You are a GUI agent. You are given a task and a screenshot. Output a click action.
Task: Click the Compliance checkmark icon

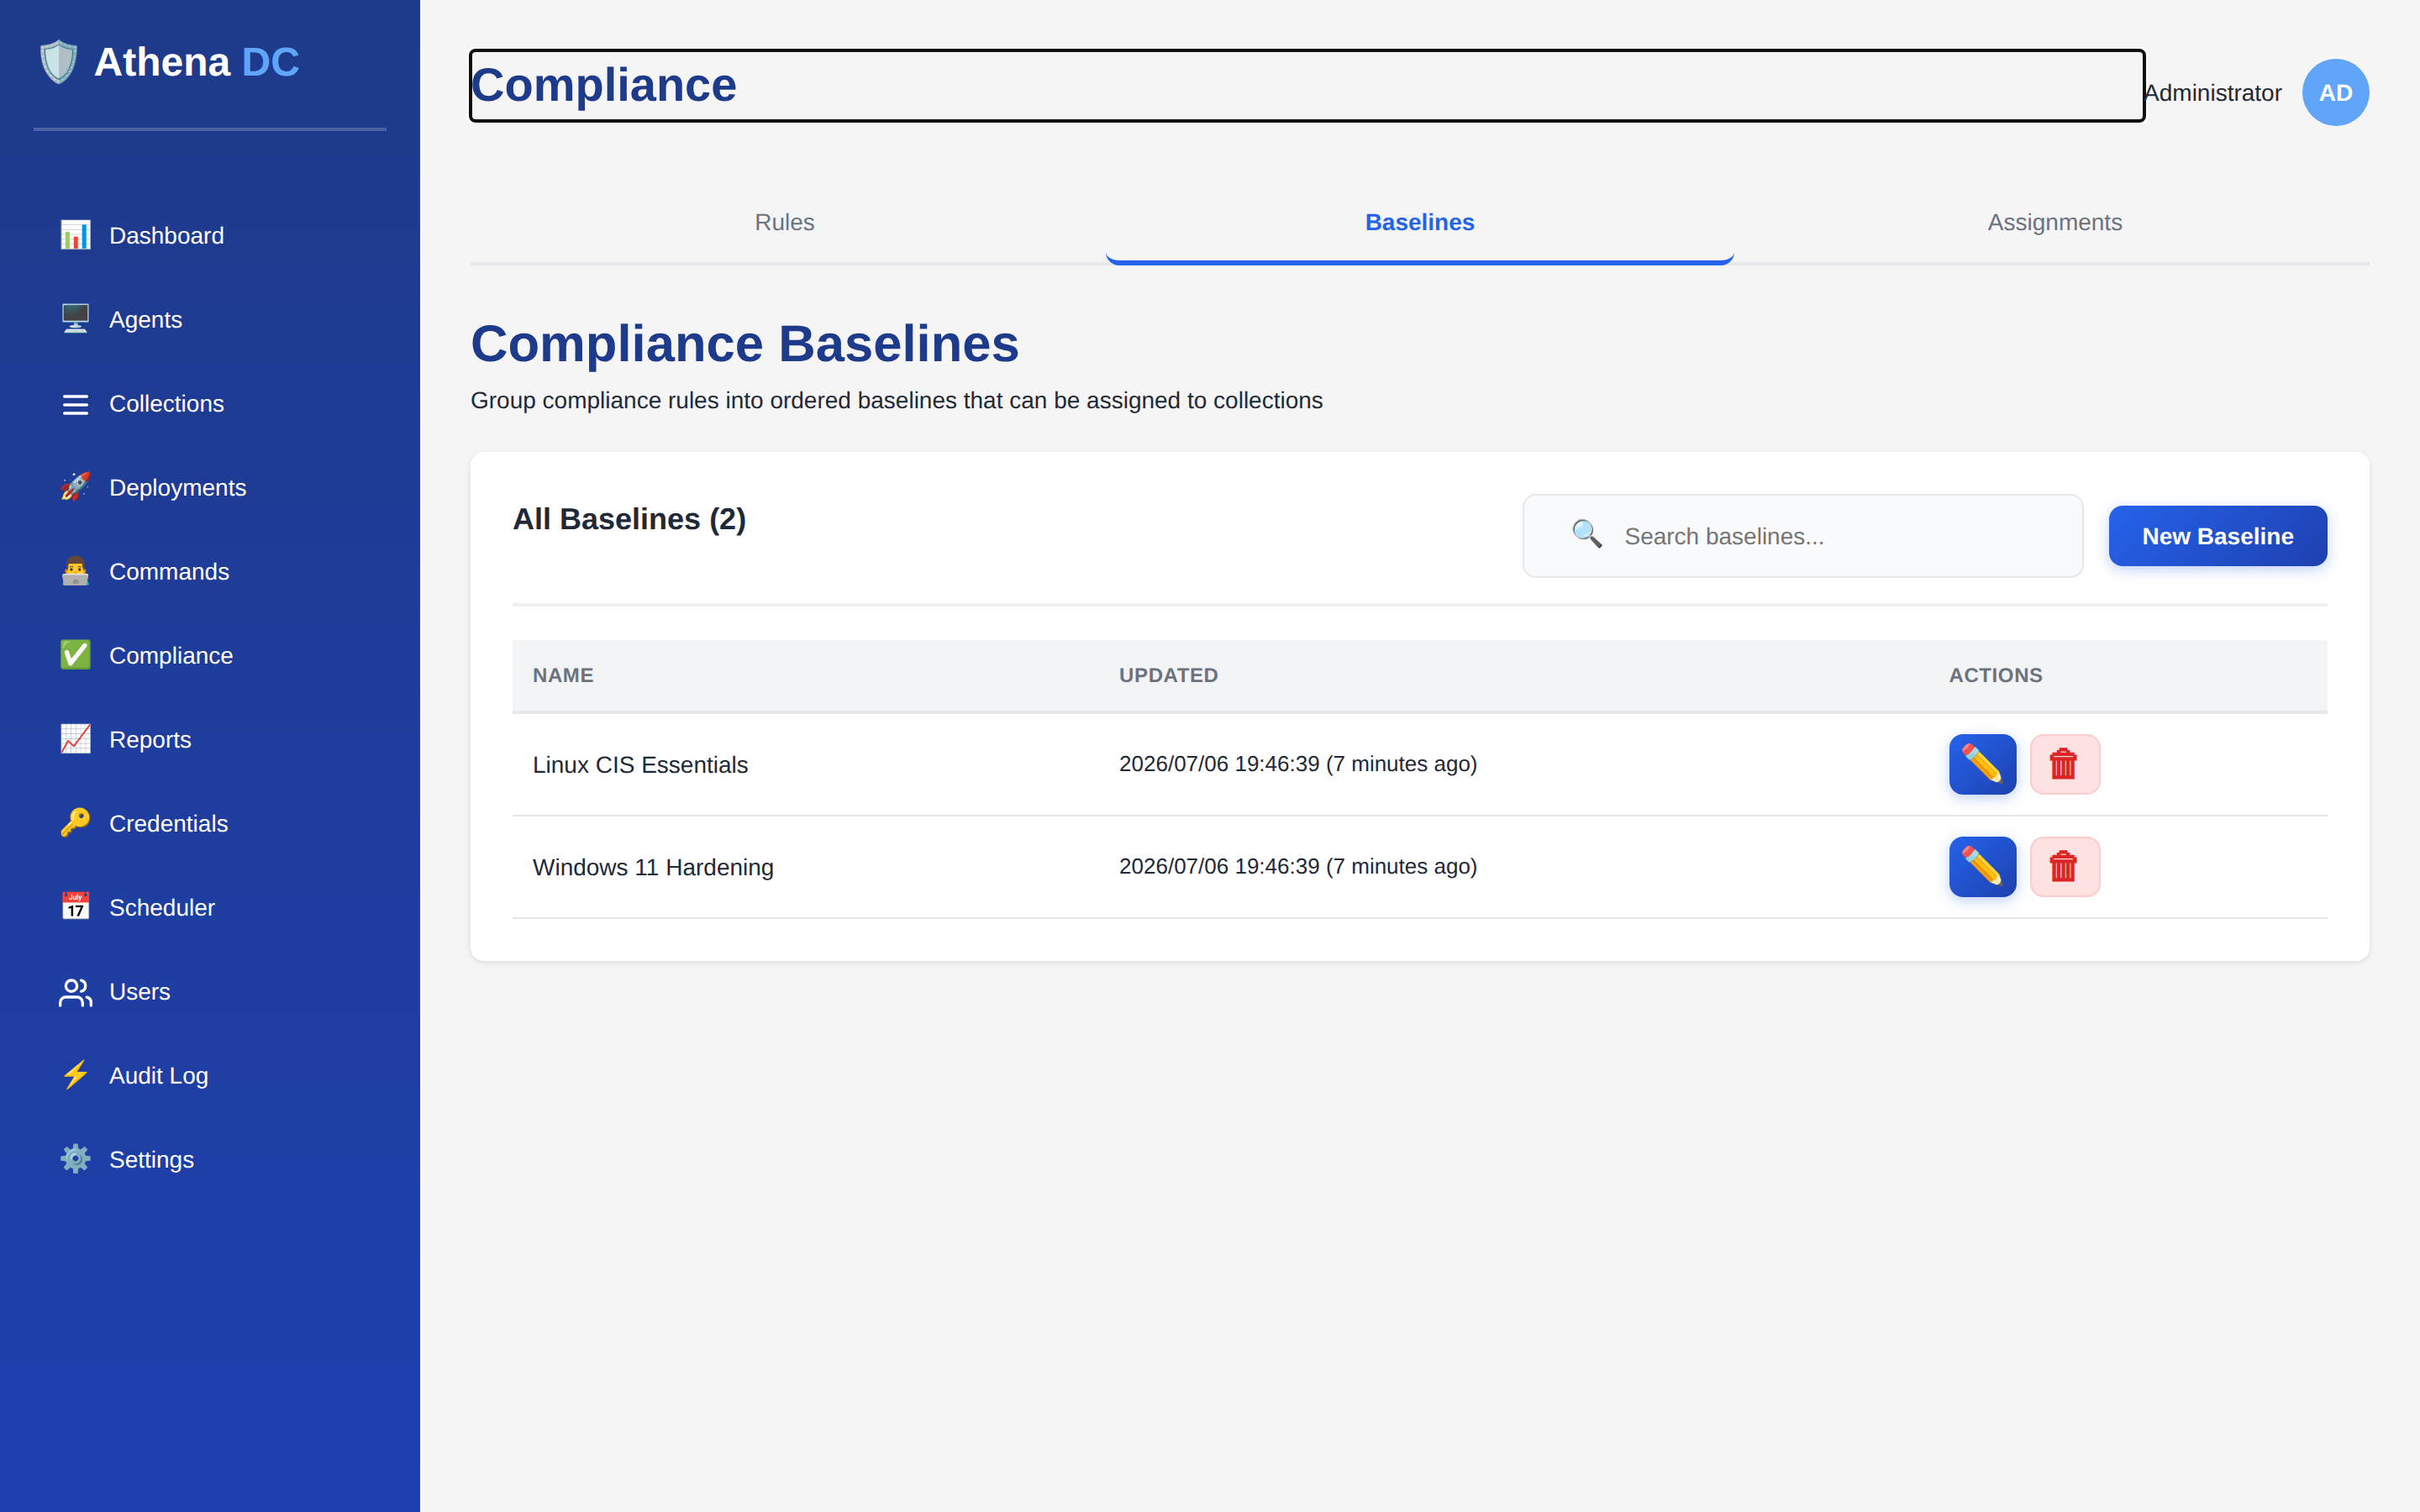click(x=75, y=655)
